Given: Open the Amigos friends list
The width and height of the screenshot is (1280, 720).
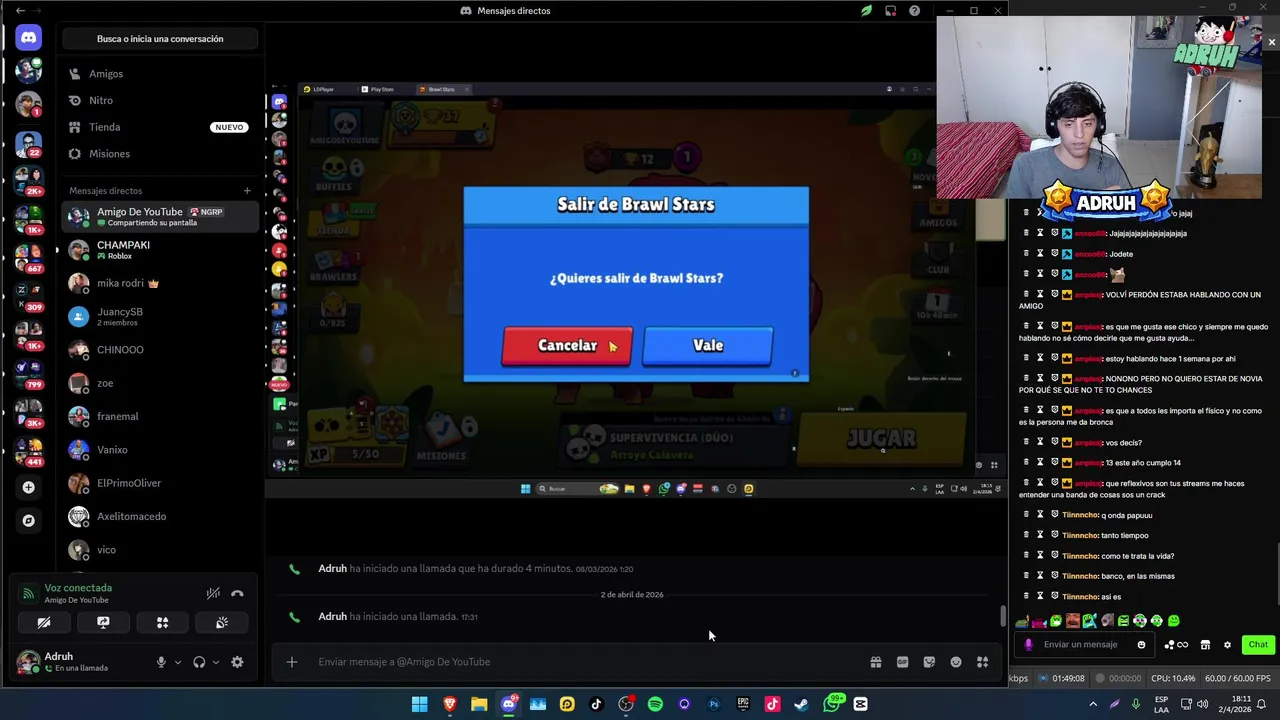Looking at the screenshot, I should (x=160, y=74).
